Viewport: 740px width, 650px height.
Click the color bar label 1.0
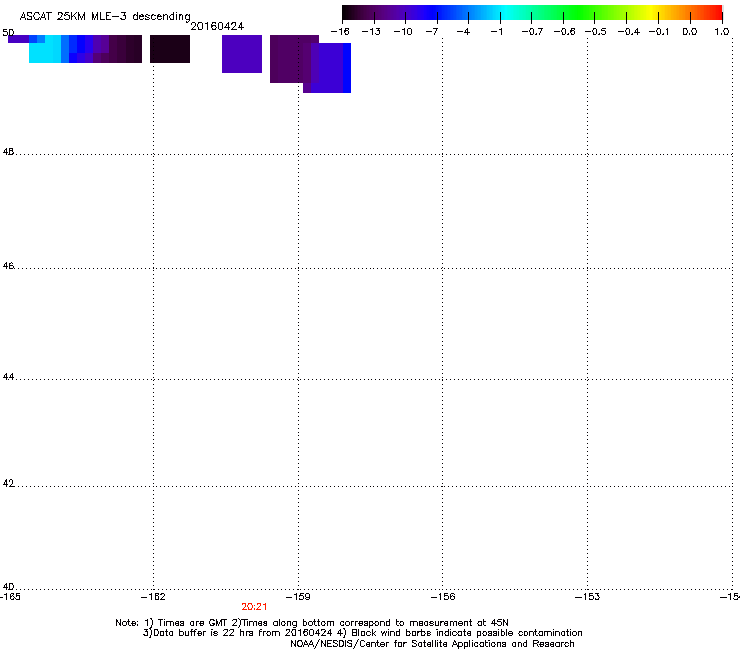point(722,32)
